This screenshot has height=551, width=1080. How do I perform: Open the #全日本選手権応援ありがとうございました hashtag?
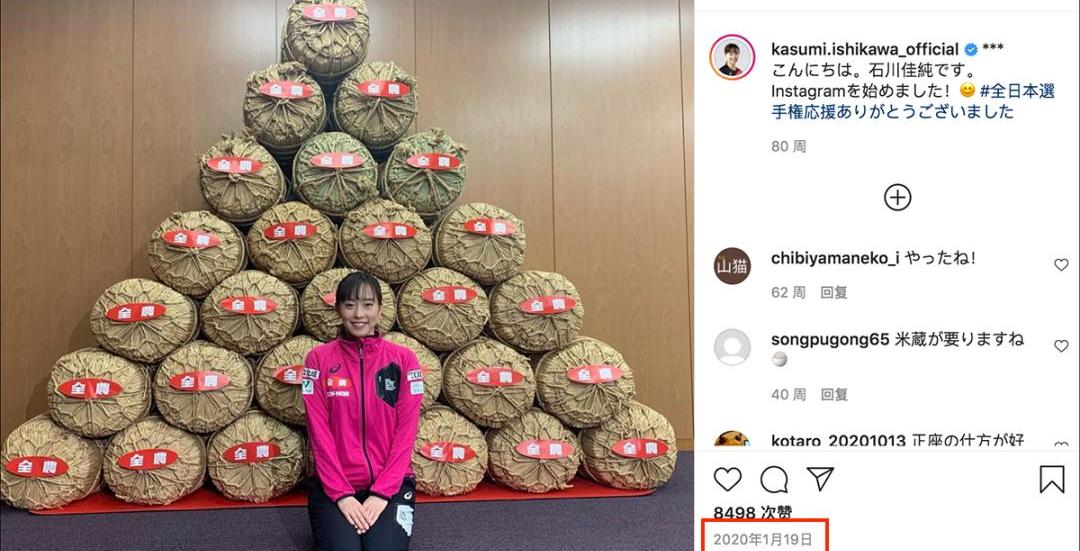(x=913, y=101)
